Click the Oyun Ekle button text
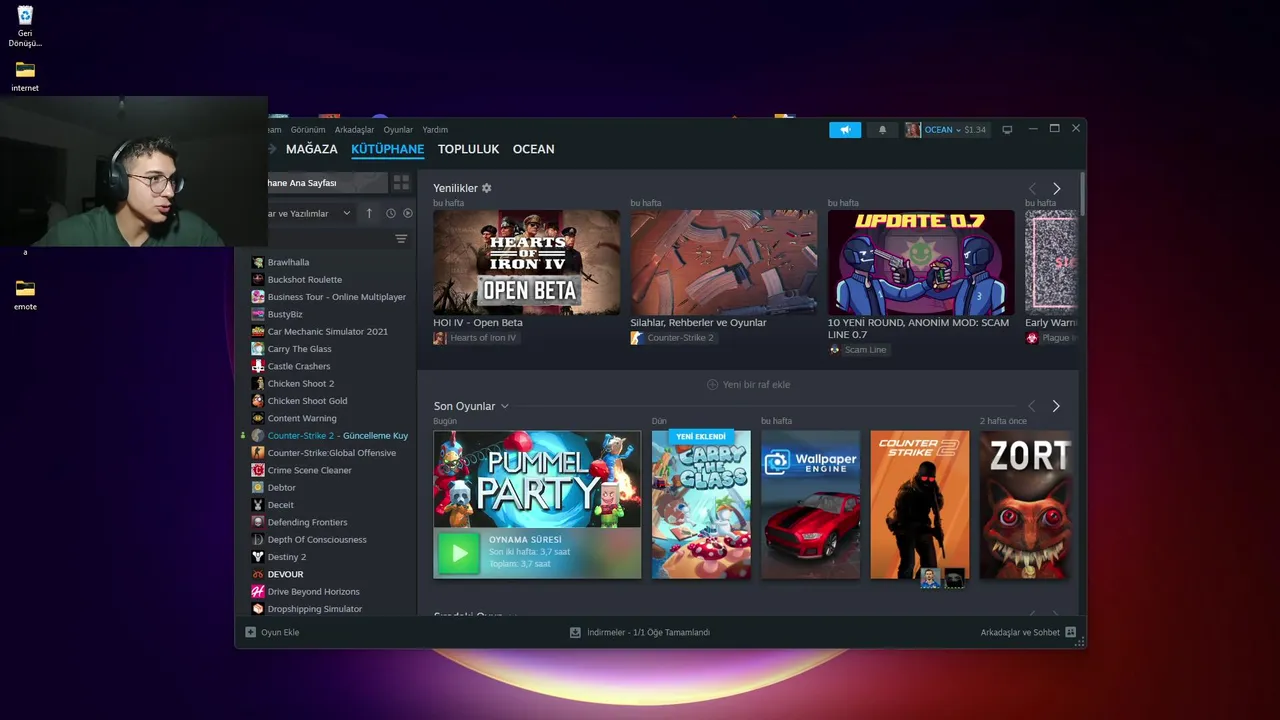This screenshot has width=1280, height=720. click(x=280, y=632)
